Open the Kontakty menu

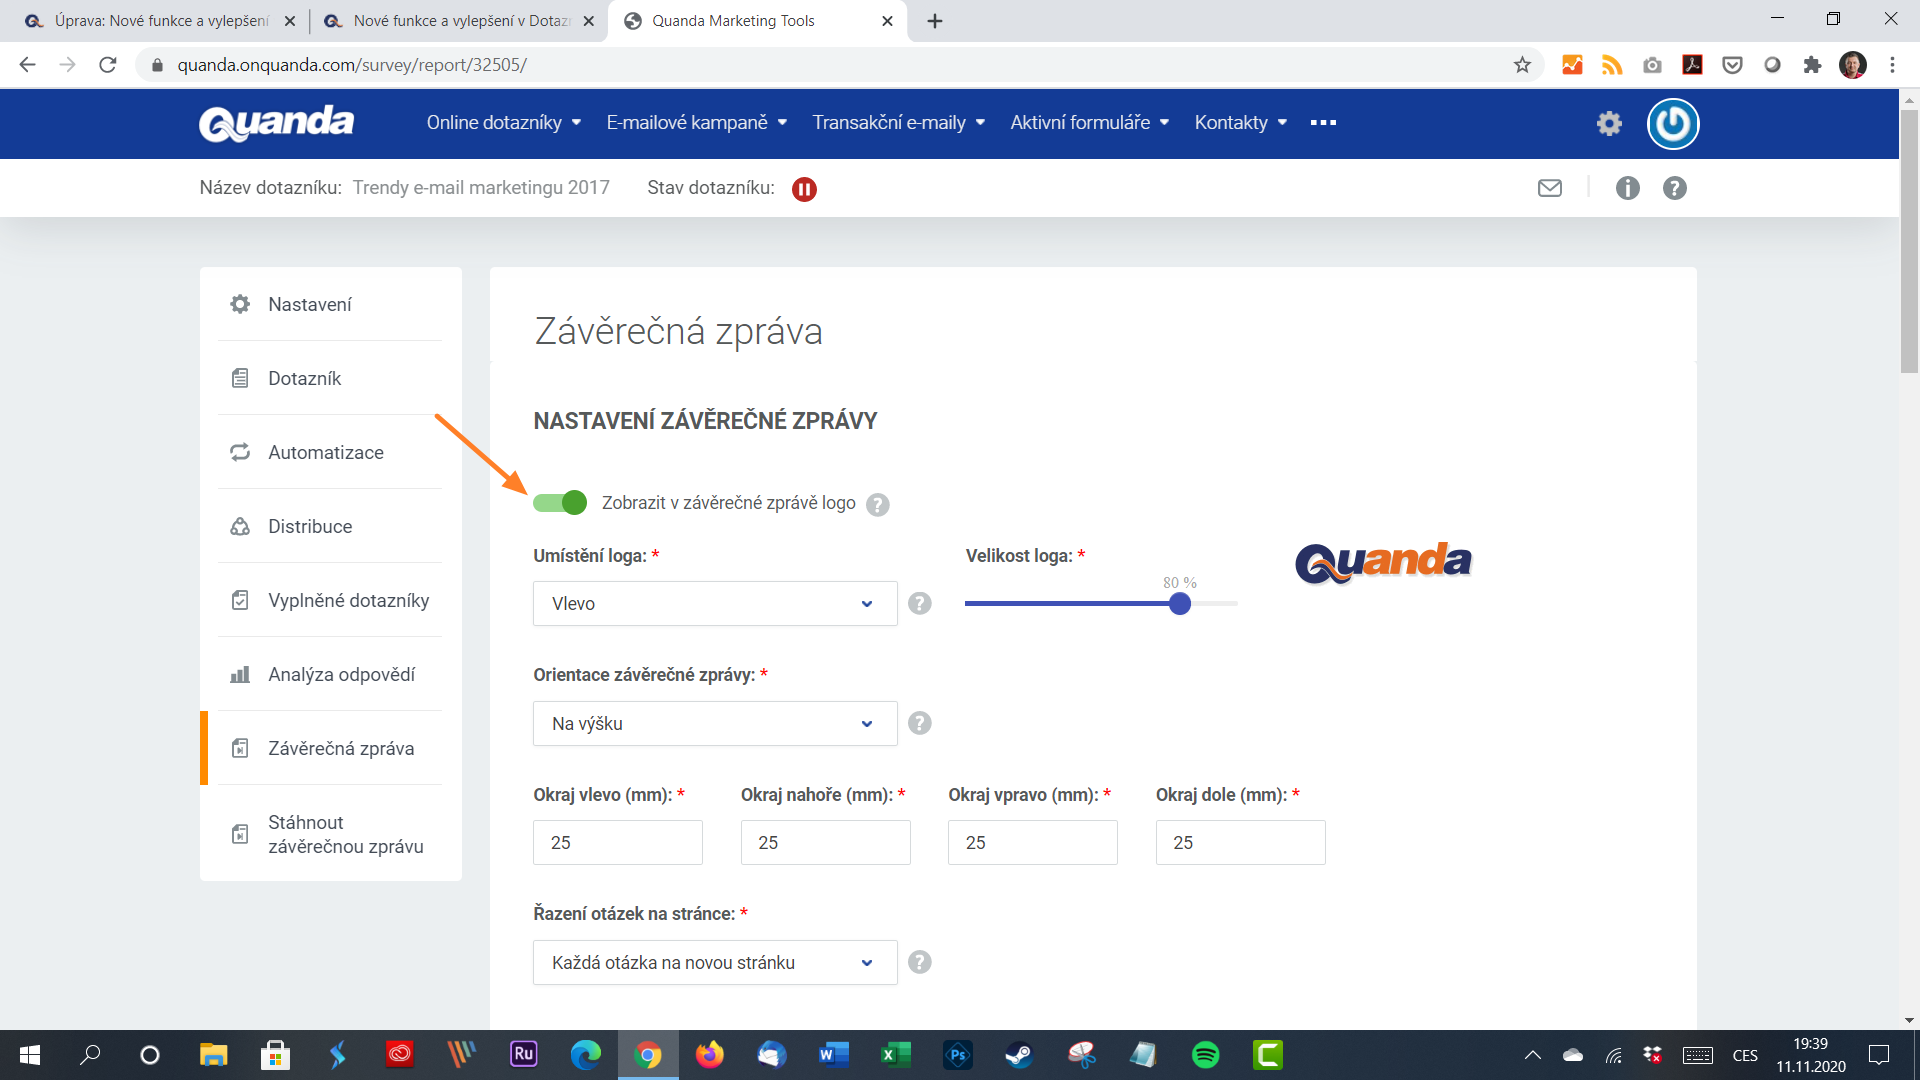click(x=1241, y=122)
